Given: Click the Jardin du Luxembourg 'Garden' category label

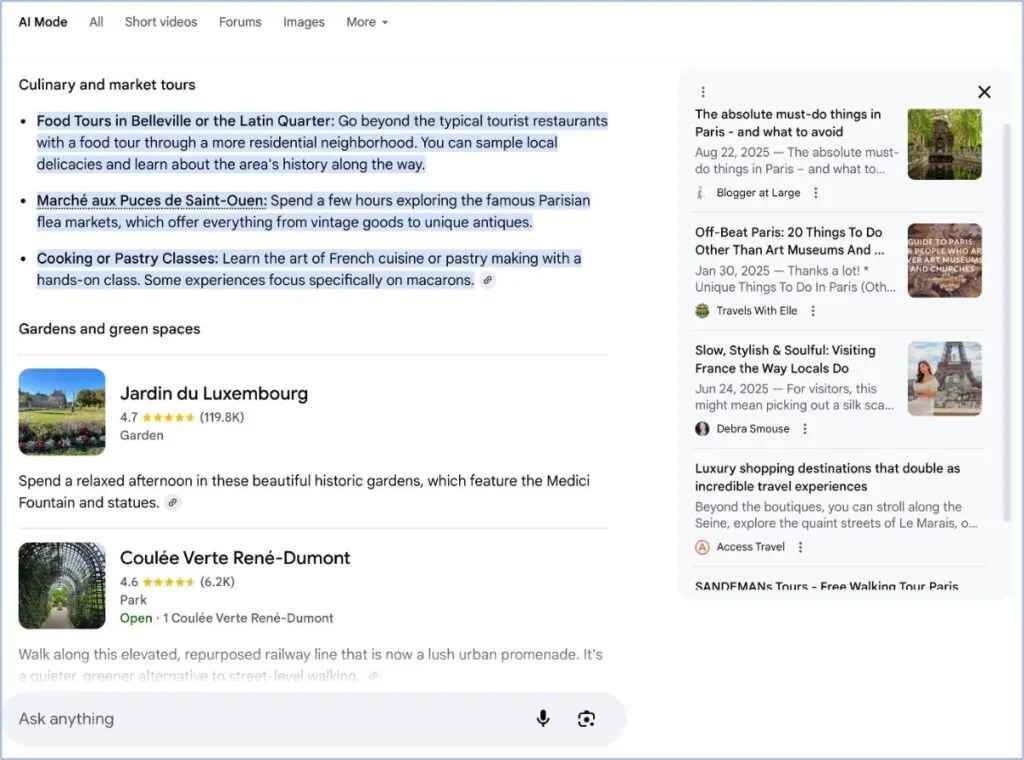Looking at the screenshot, I should (x=142, y=435).
